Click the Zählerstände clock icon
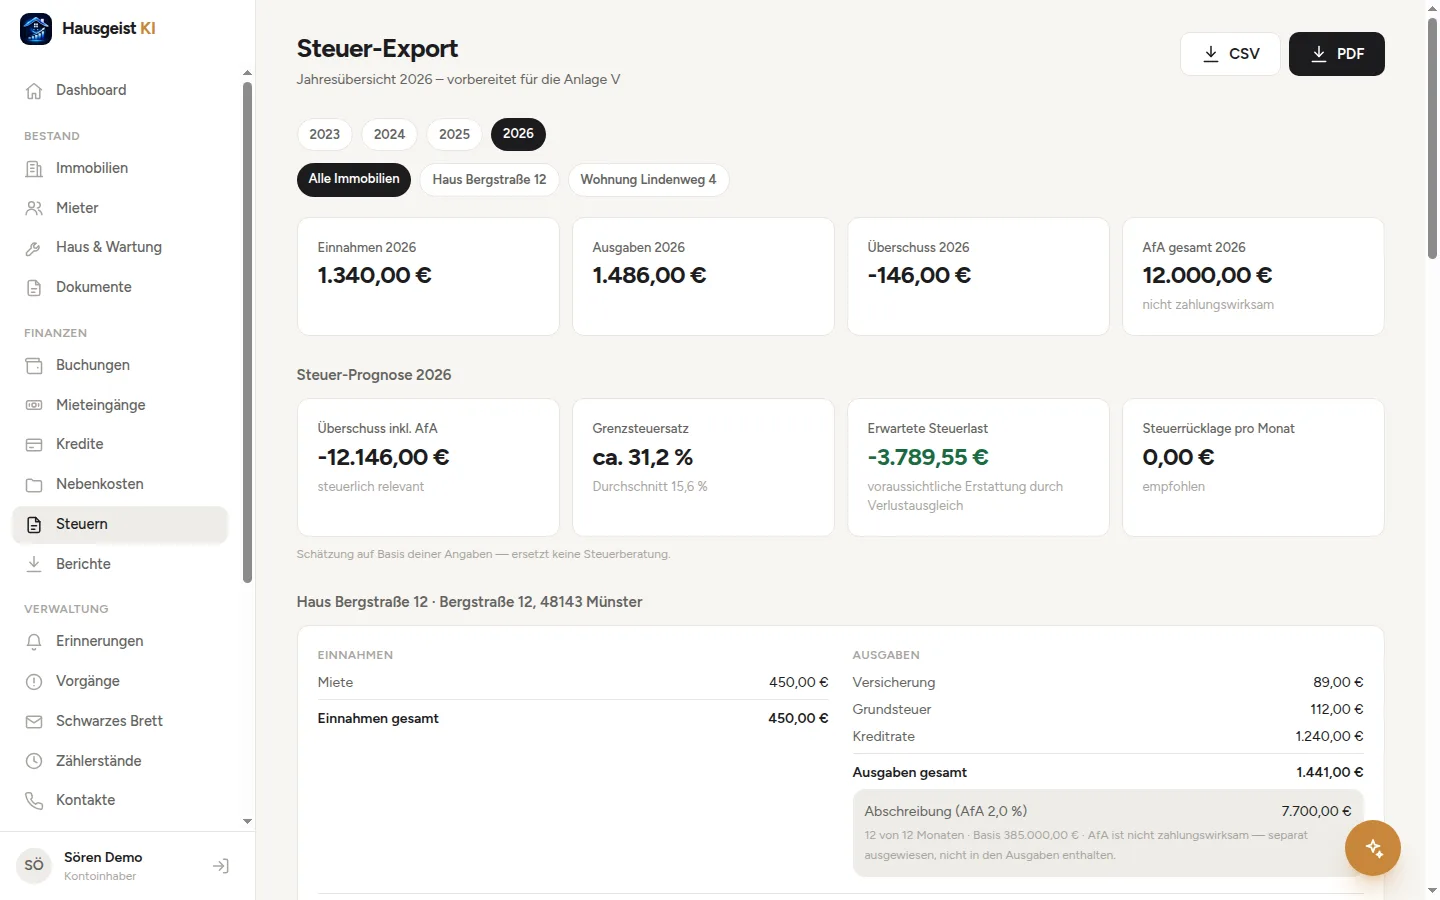 pyautogui.click(x=34, y=761)
